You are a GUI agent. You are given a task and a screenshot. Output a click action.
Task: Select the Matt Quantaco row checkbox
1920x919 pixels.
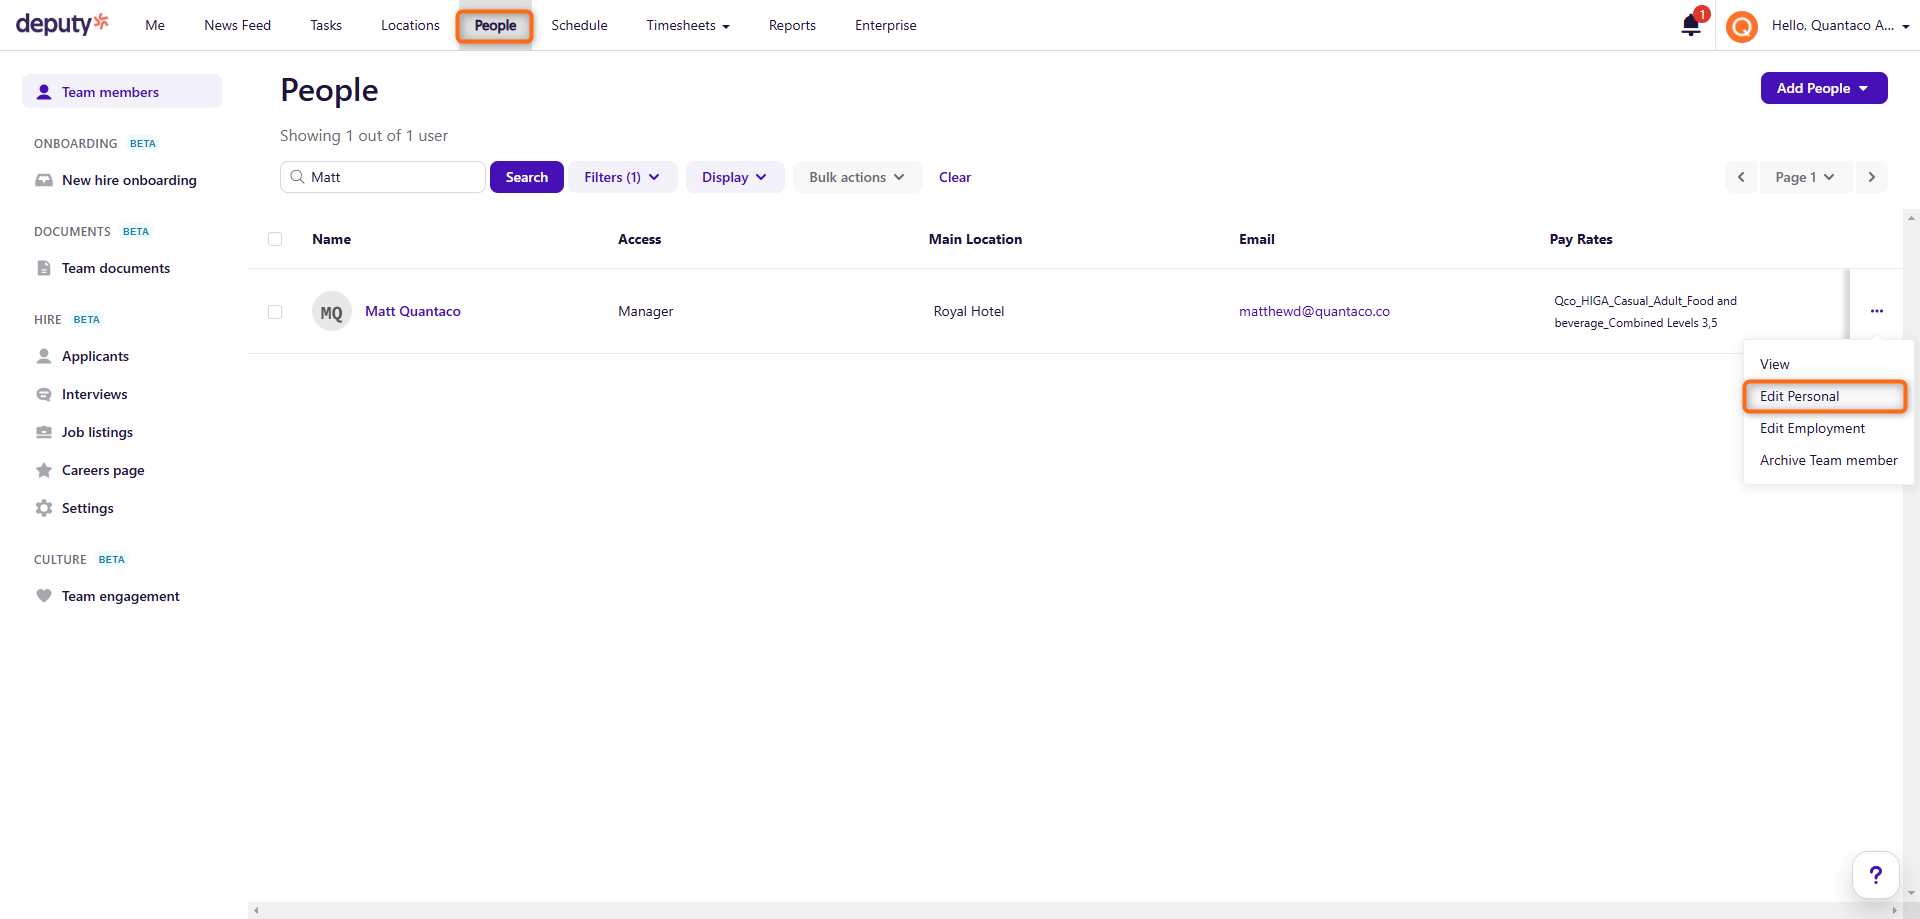(275, 312)
